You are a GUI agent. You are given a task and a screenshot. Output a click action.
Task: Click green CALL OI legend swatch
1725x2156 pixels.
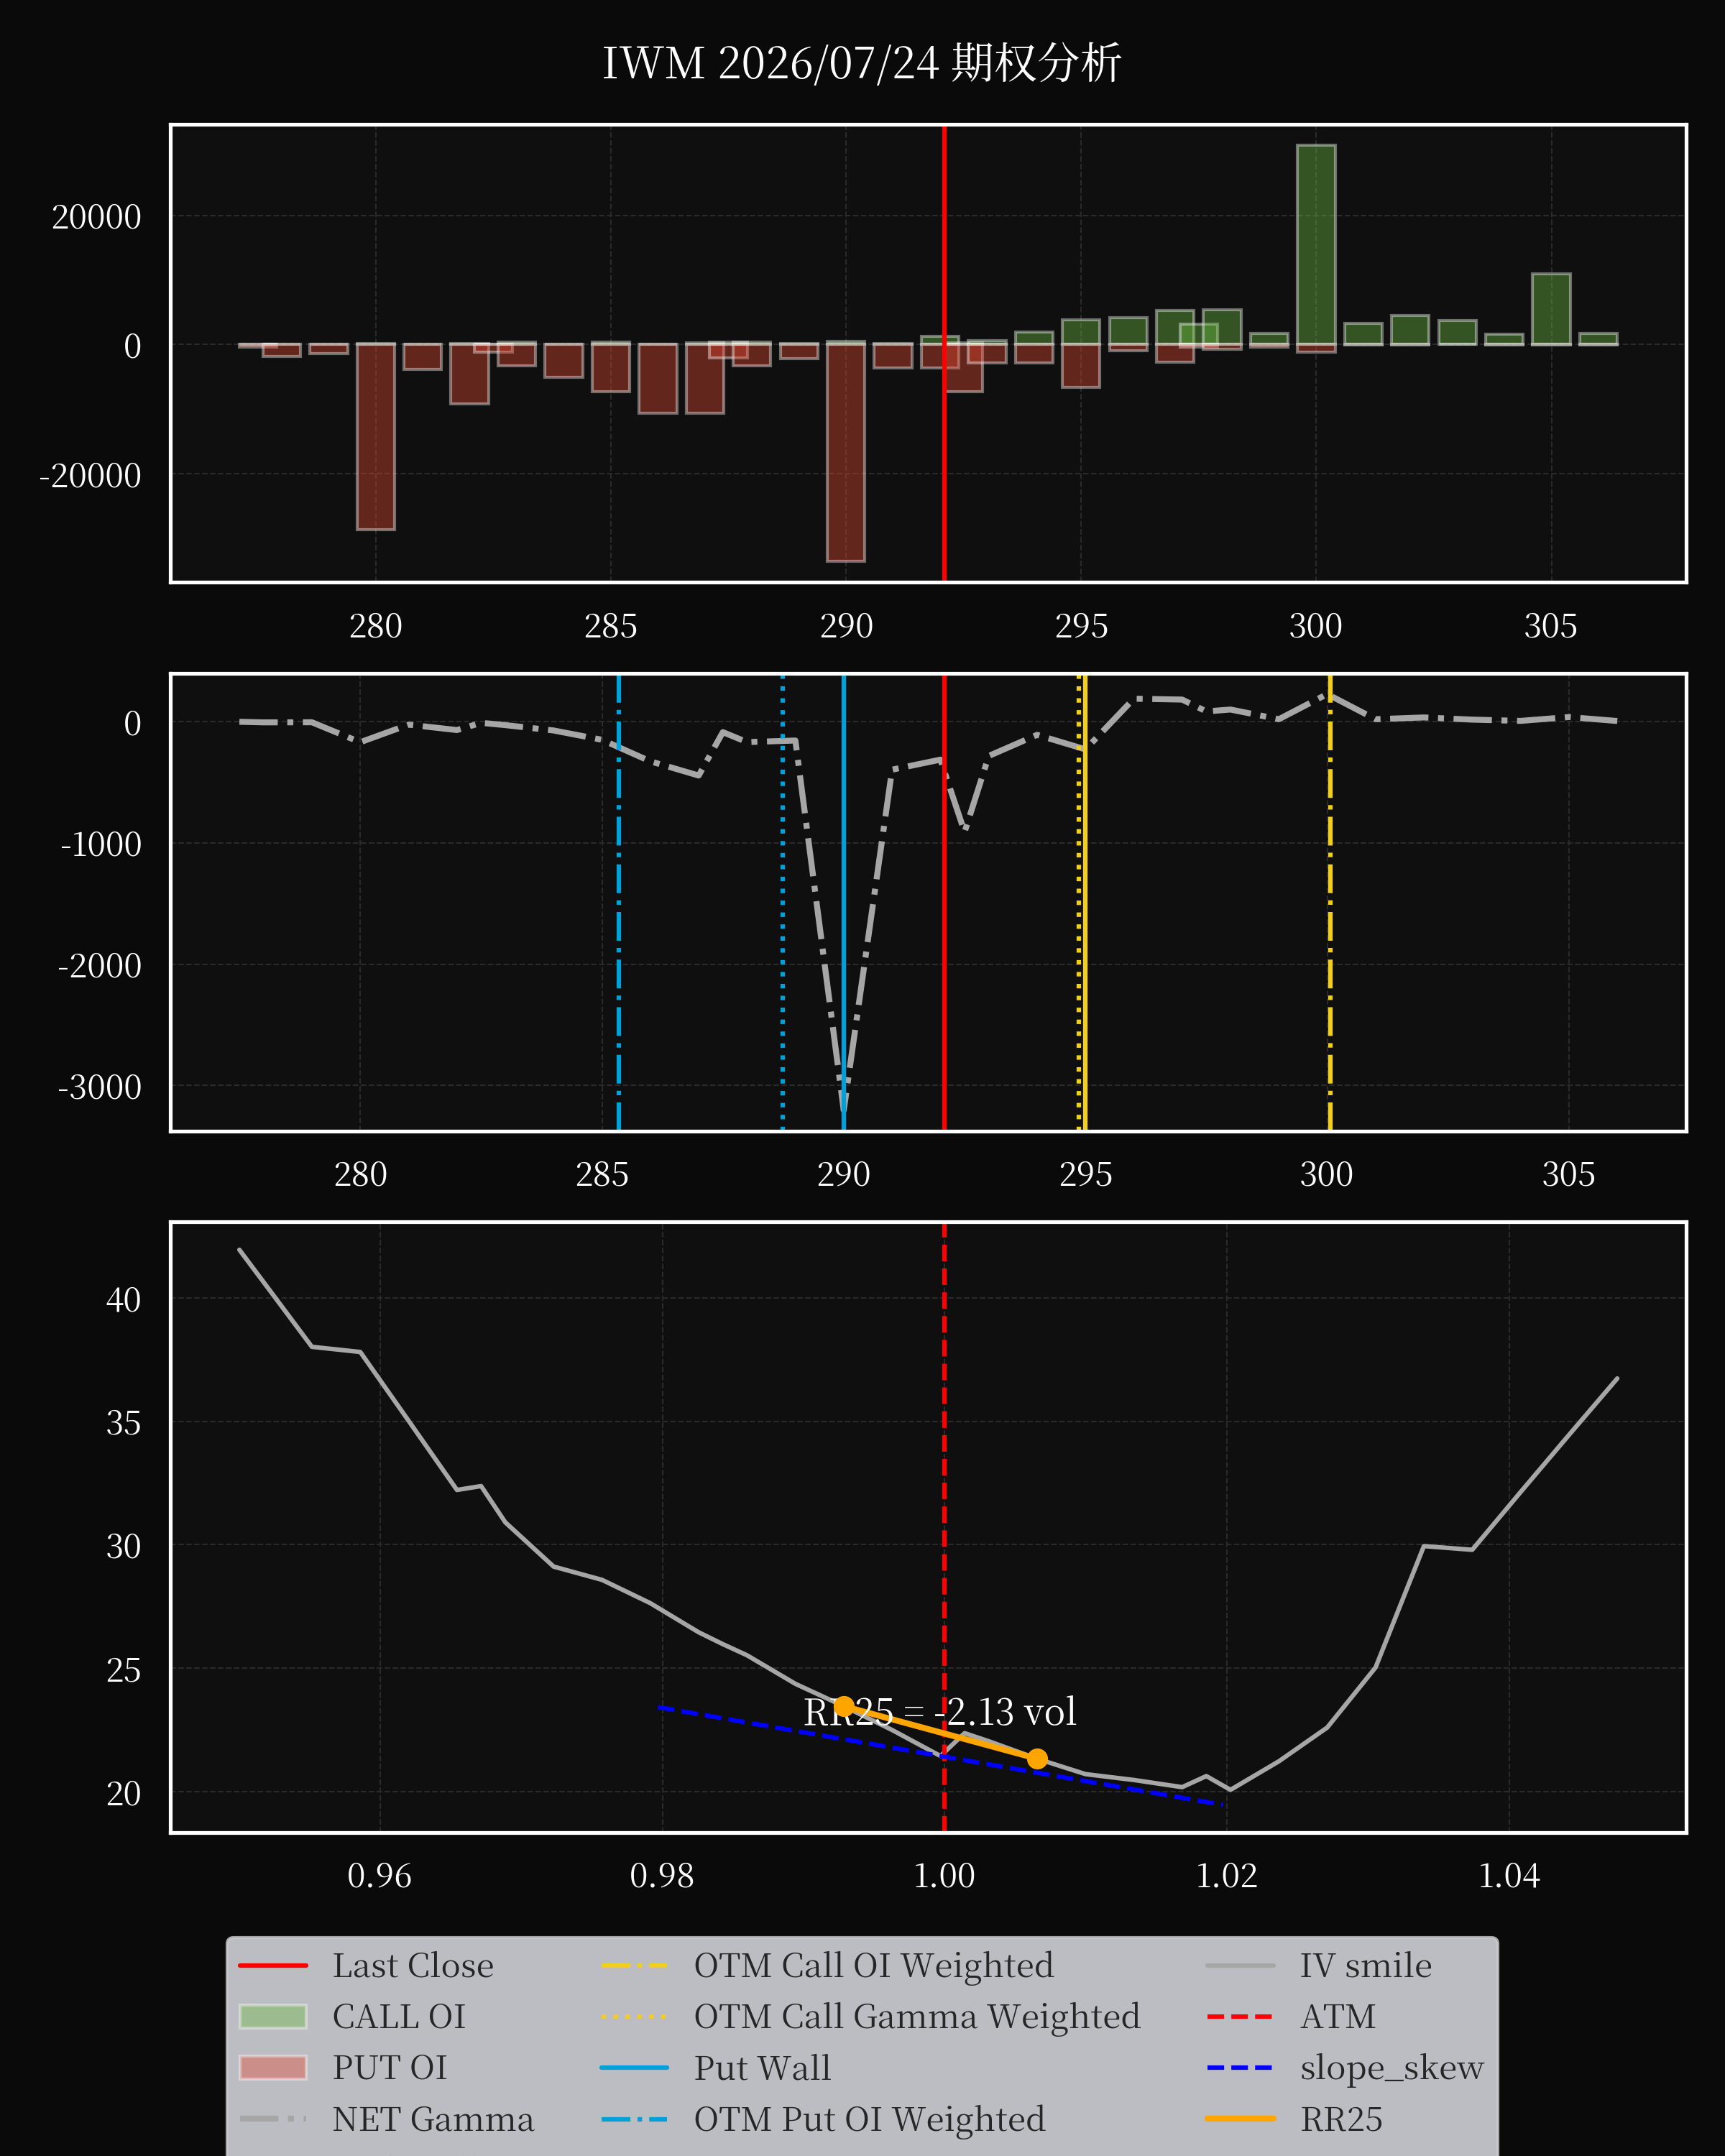(x=273, y=2016)
